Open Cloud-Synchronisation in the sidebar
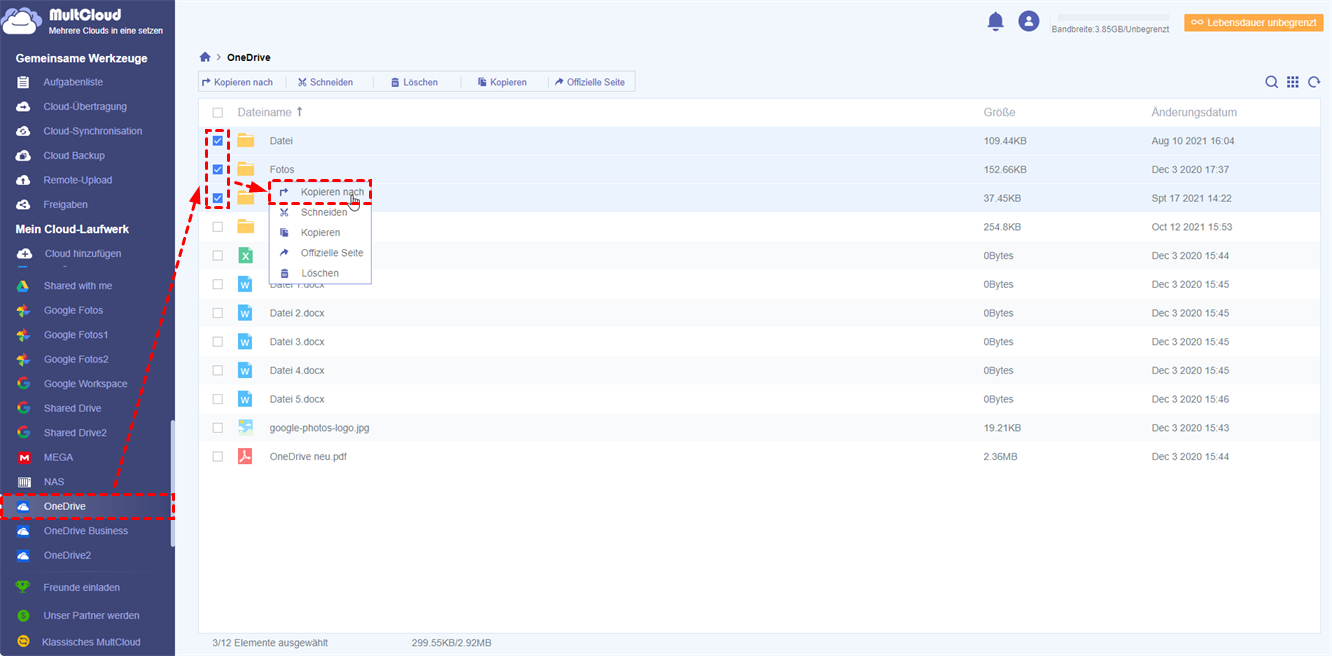The width and height of the screenshot is (1332, 656). 93,131
